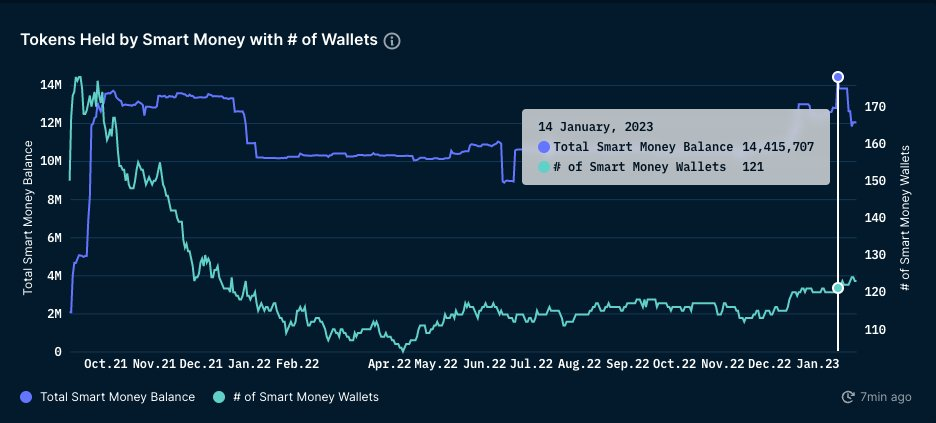The width and height of the screenshot is (936, 423).
Task: Click the info icon beside chart title
Action: 392,41
